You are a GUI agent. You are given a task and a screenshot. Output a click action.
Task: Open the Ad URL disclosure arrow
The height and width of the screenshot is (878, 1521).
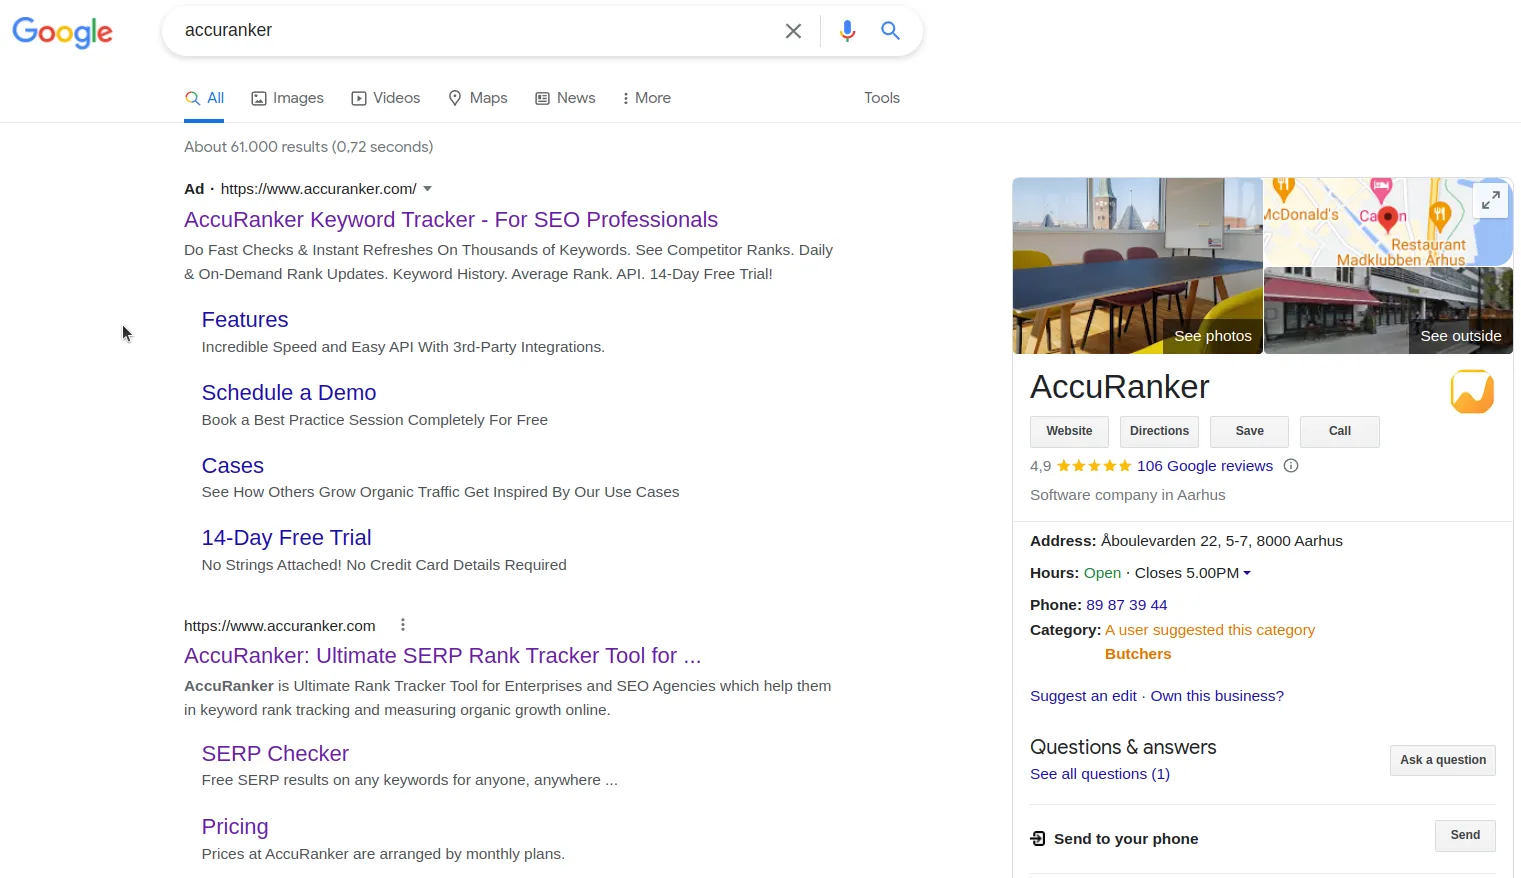point(428,188)
